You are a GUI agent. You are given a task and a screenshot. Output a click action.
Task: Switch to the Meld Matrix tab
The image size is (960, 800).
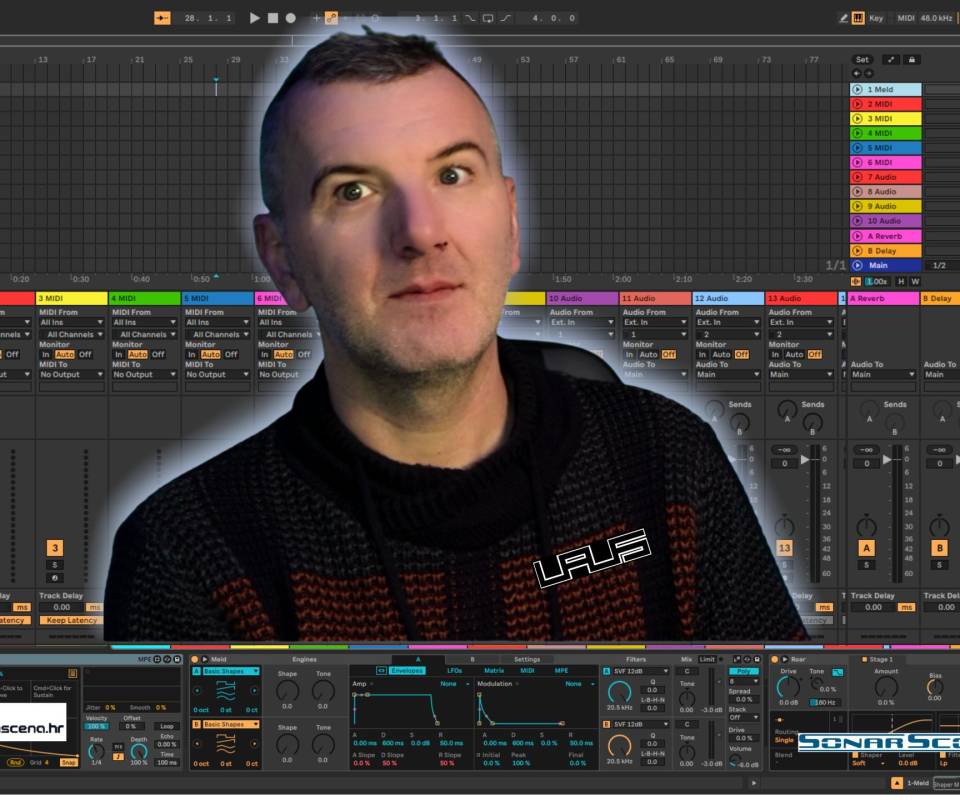click(494, 671)
